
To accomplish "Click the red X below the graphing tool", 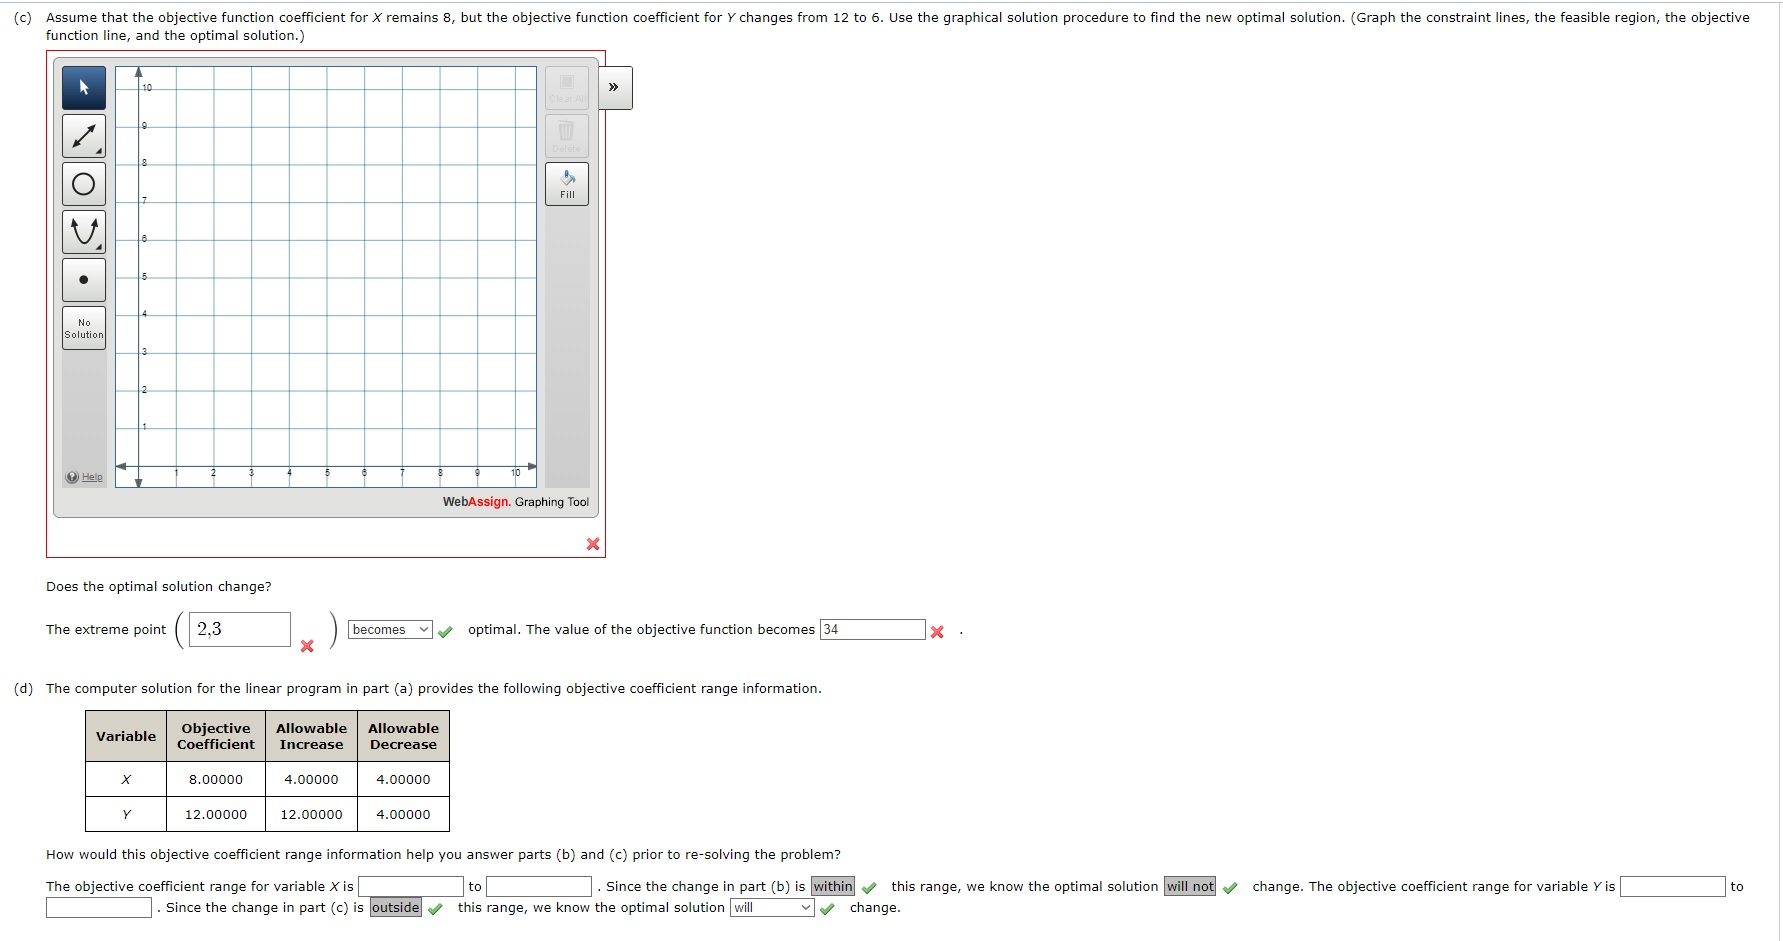I will point(592,544).
